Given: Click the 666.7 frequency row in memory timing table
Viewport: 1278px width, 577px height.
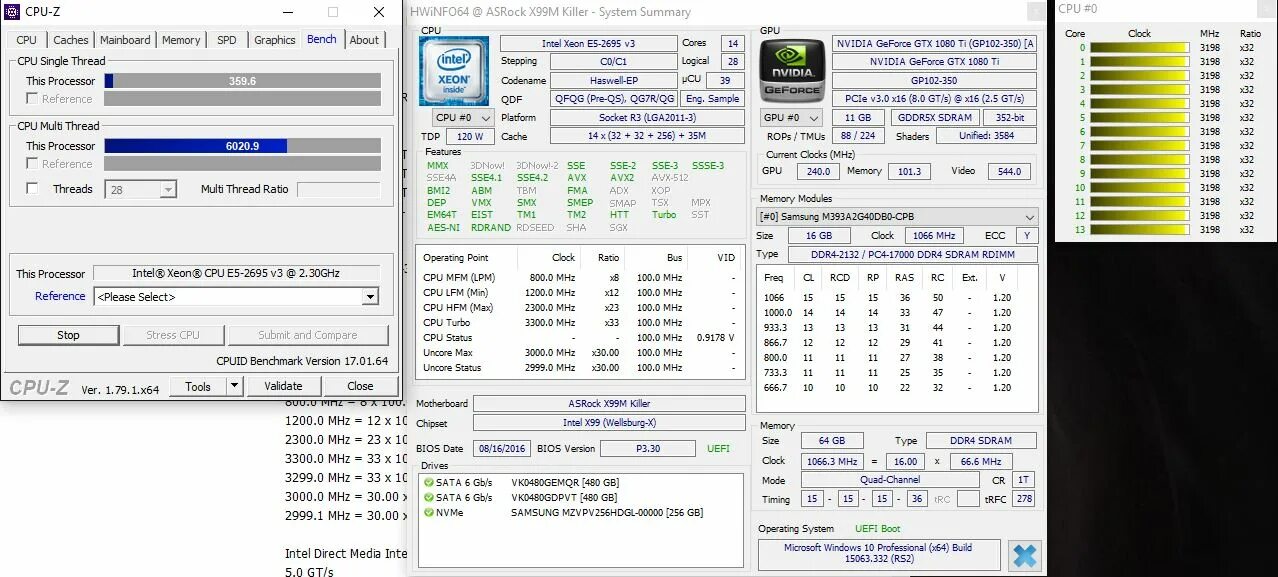Looking at the screenshot, I should [897, 388].
